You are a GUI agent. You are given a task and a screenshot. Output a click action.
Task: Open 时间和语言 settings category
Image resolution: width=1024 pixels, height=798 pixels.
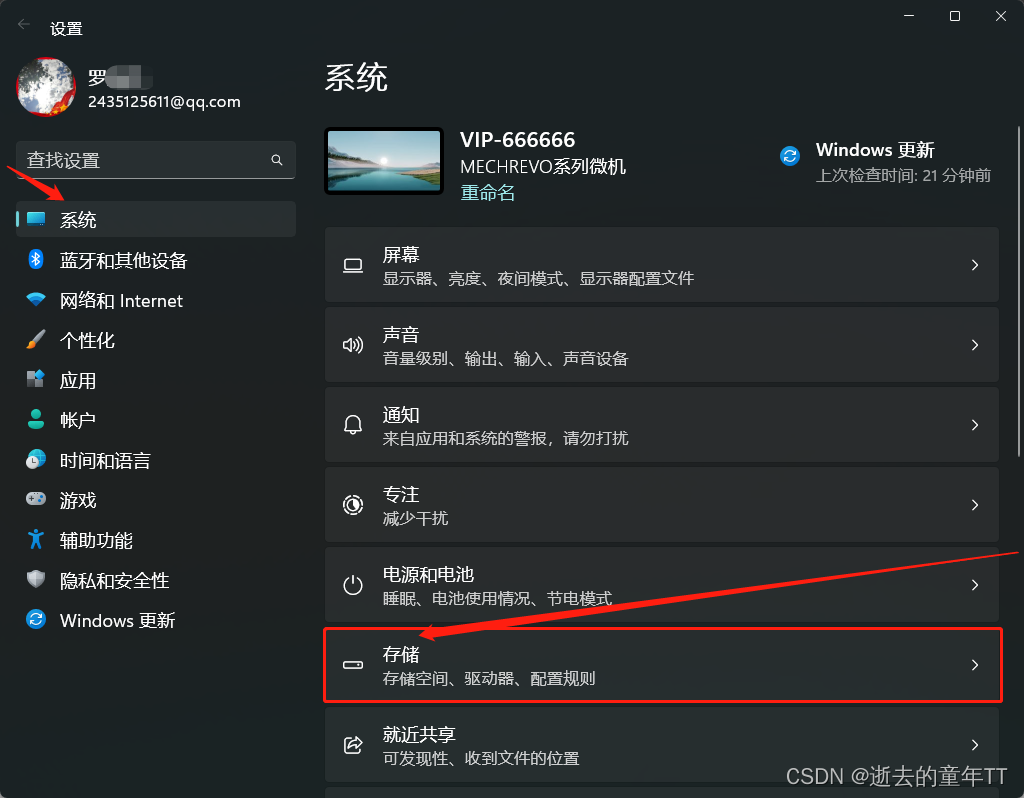[x=155, y=460]
